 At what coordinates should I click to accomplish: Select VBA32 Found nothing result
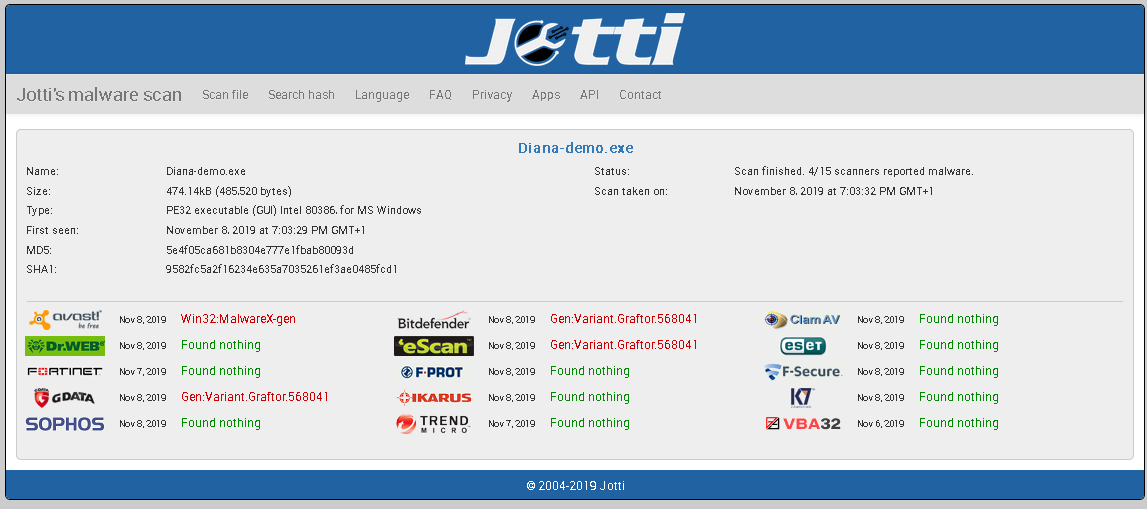pyautogui.click(x=958, y=423)
